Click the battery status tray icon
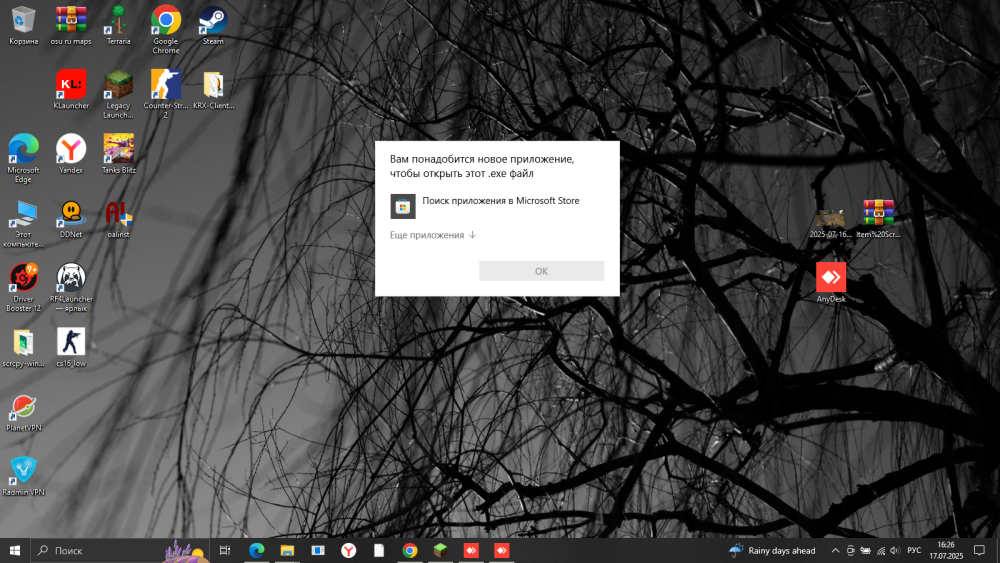 click(x=865, y=550)
